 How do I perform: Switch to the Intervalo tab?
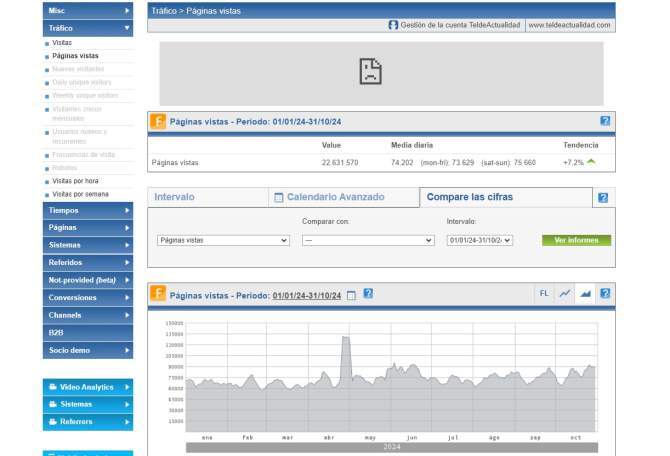pyautogui.click(x=175, y=197)
